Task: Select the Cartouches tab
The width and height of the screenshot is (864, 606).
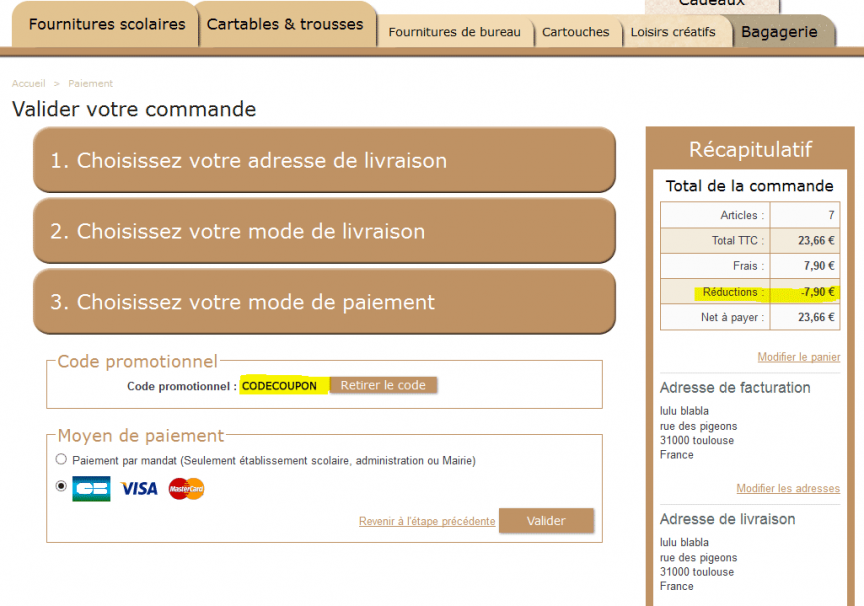Action: (x=577, y=32)
